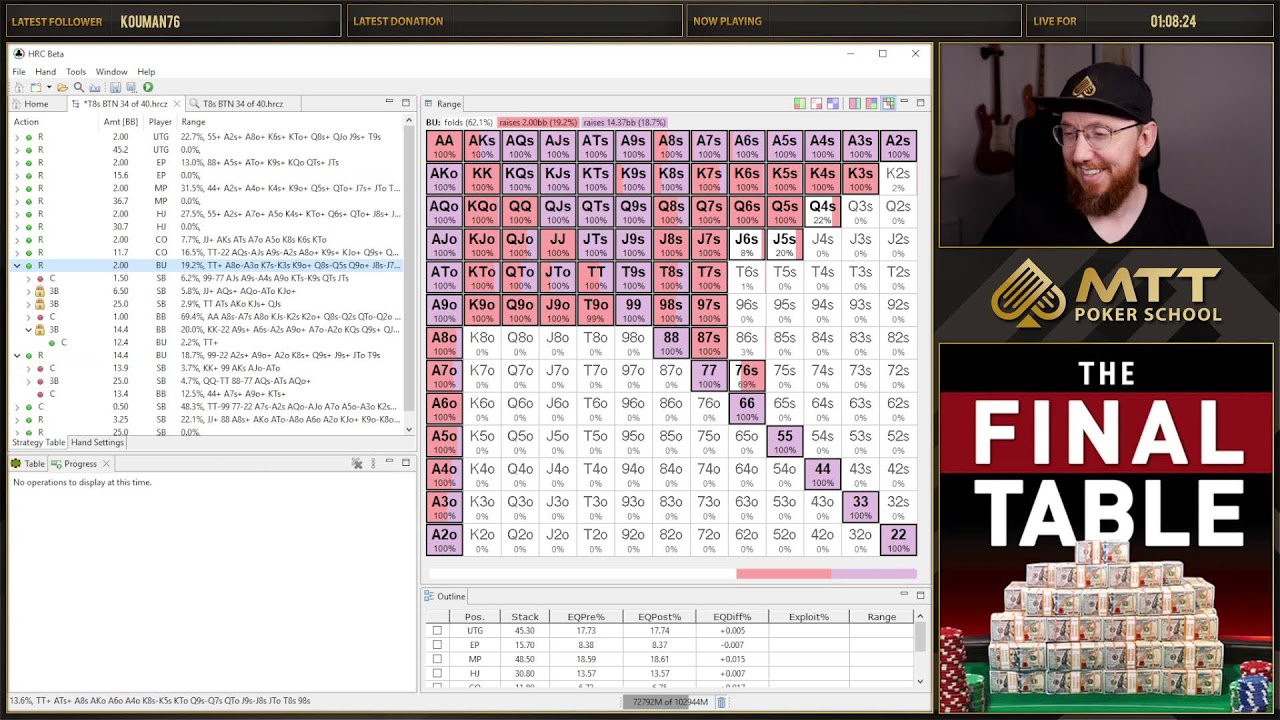
Task: Click the magnifier search toolbar icon
Action: coord(79,87)
